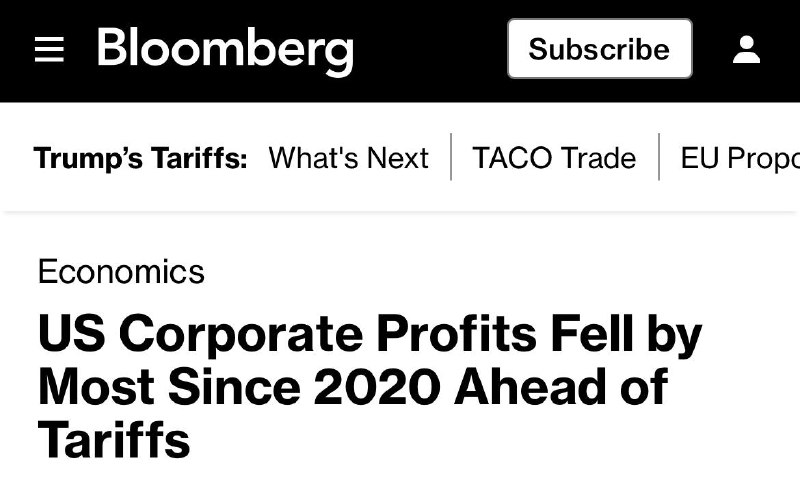View the EU topic at the bar's right edge

coord(740,158)
